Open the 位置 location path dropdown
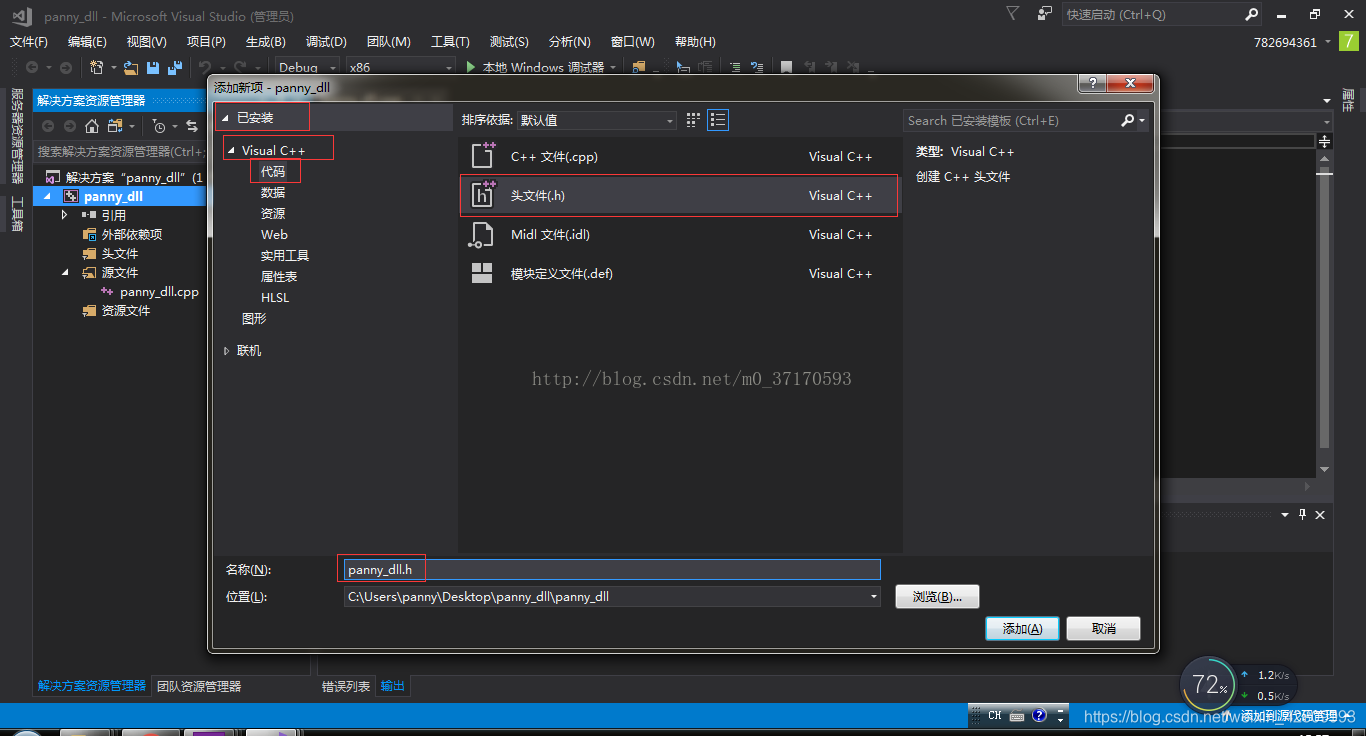This screenshot has width=1366, height=736. (873, 596)
